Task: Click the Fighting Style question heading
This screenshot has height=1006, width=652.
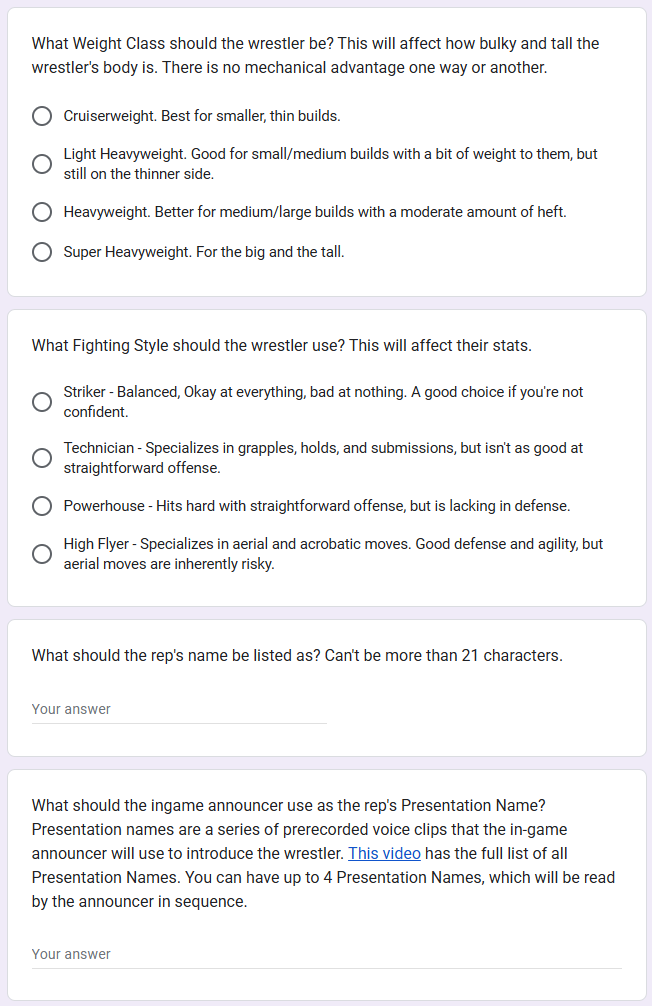Action: pyautogui.click(x=281, y=346)
